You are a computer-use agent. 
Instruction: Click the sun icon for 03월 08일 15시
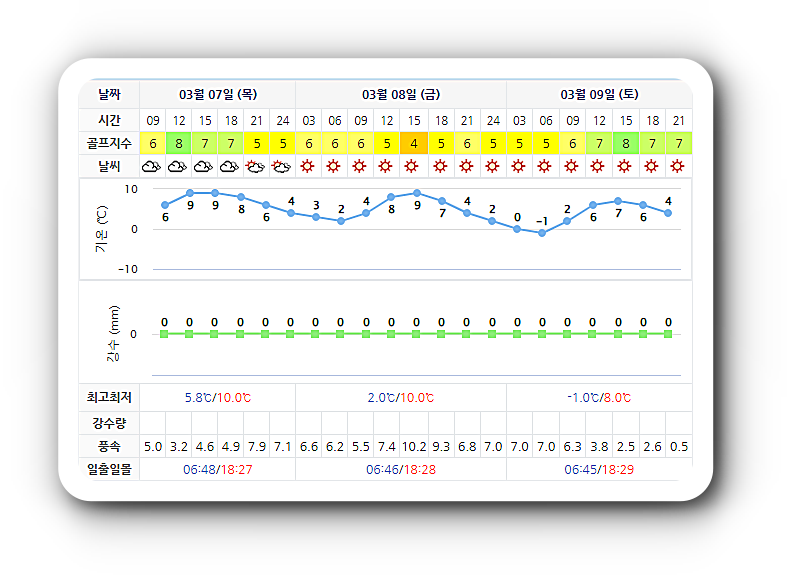coord(412,166)
